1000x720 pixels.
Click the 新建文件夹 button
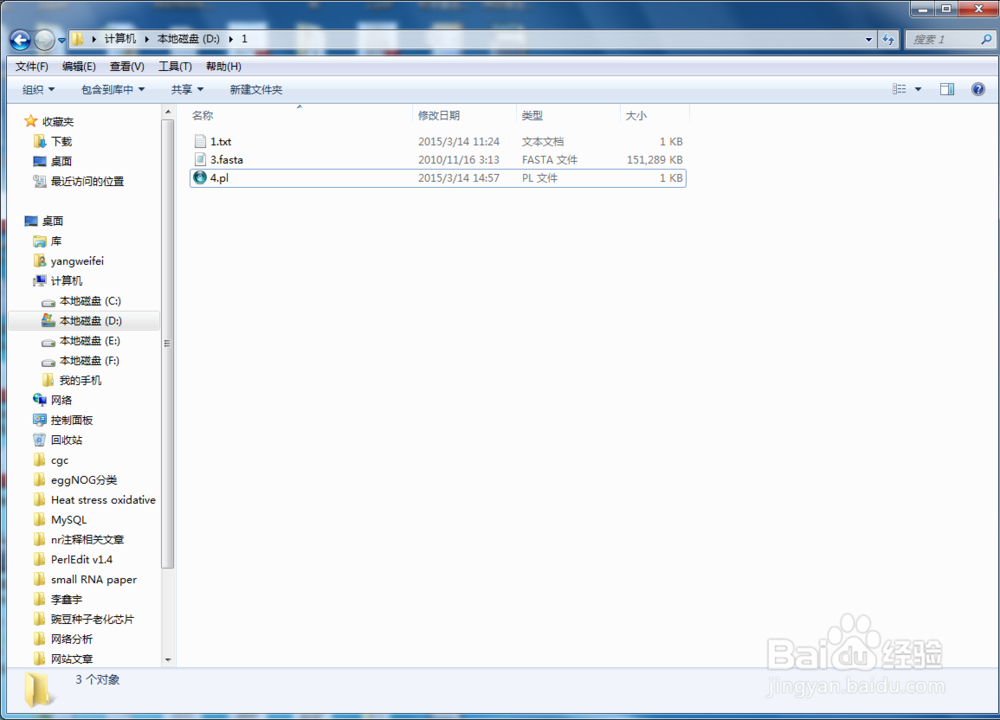click(256, 89)
